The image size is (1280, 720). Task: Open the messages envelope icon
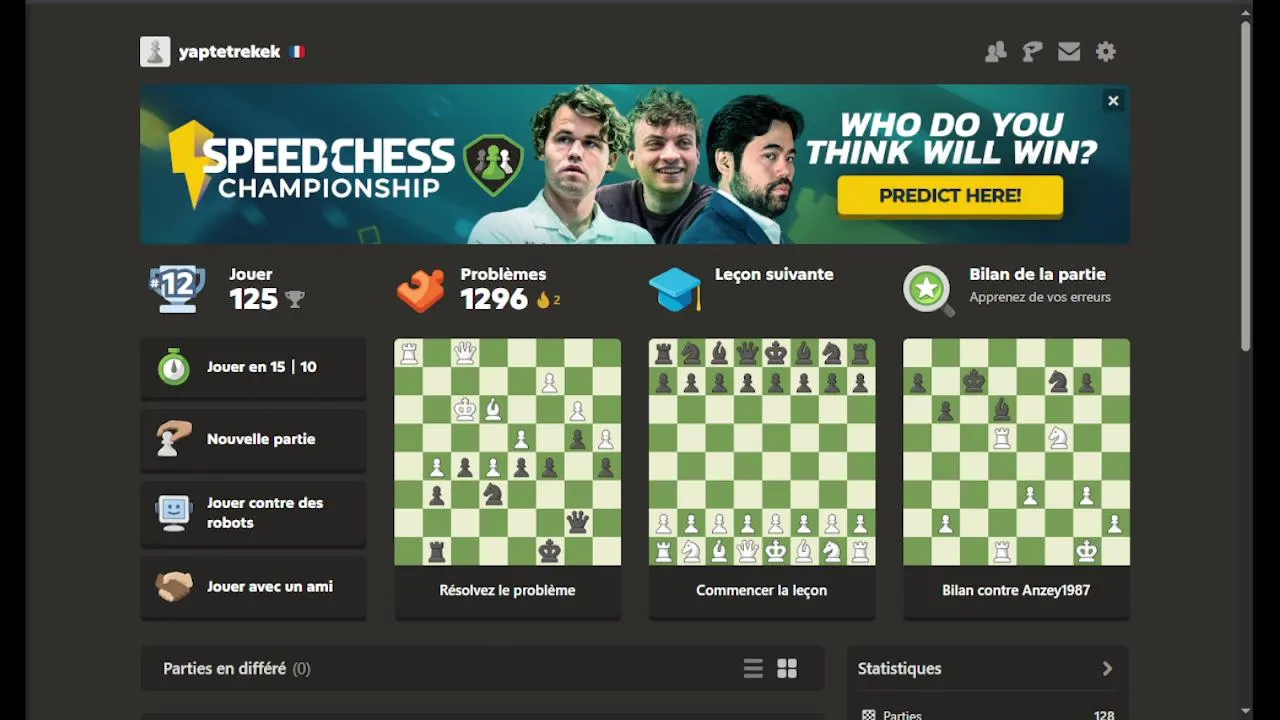pos(1069,52)
